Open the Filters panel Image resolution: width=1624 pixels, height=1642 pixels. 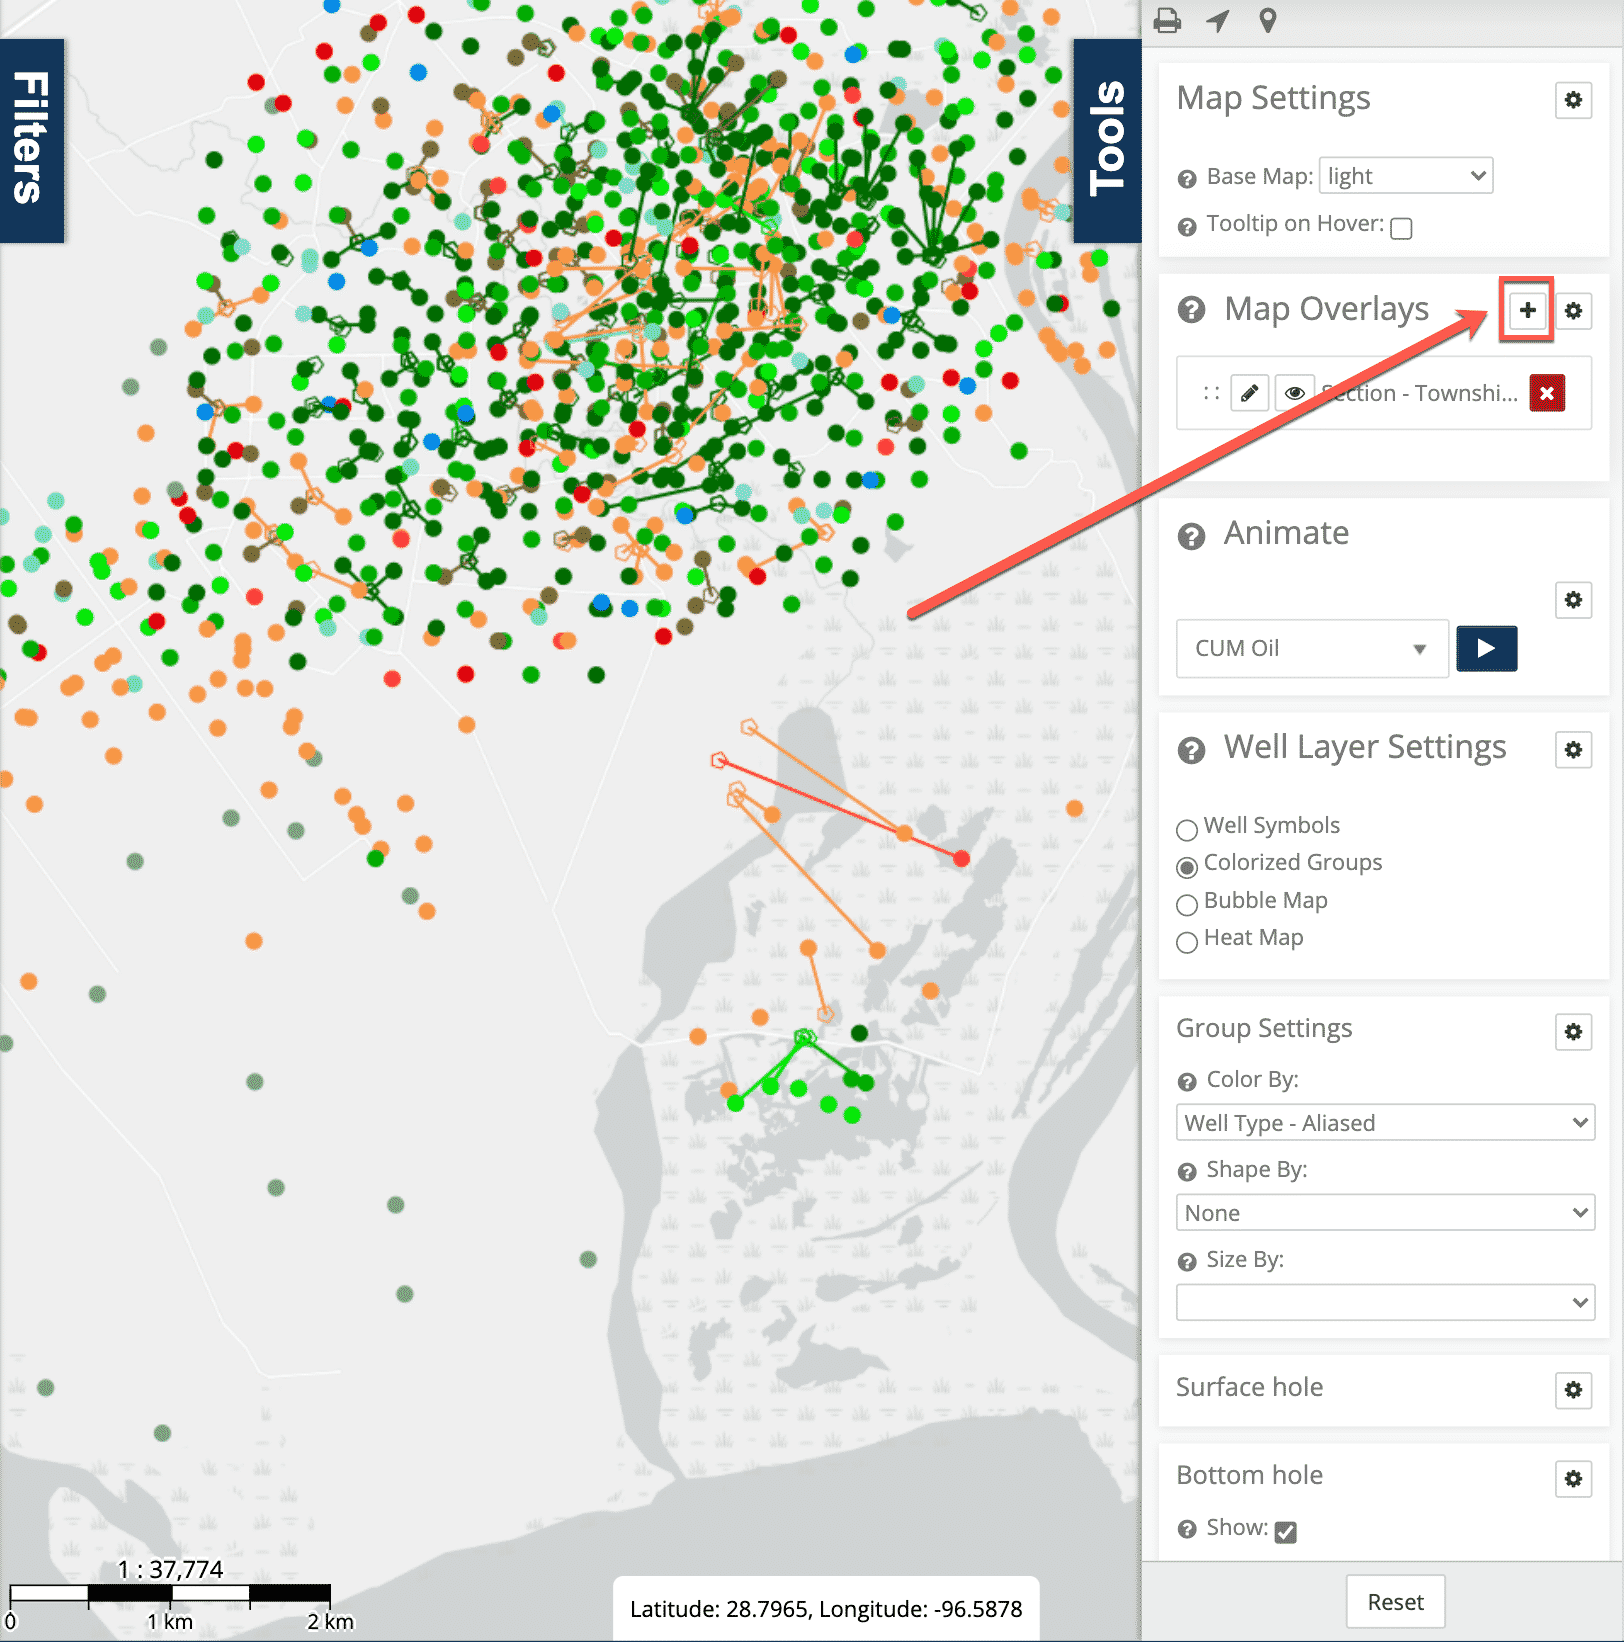pos(32,140)
